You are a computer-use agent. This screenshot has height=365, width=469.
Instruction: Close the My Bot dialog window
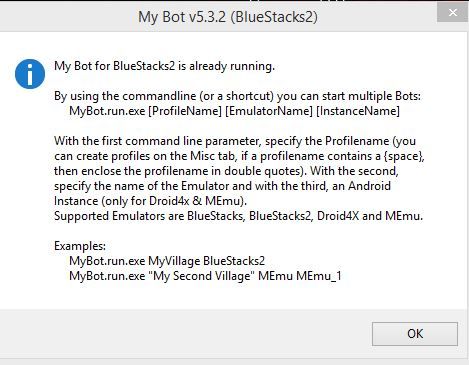[452, 13]
